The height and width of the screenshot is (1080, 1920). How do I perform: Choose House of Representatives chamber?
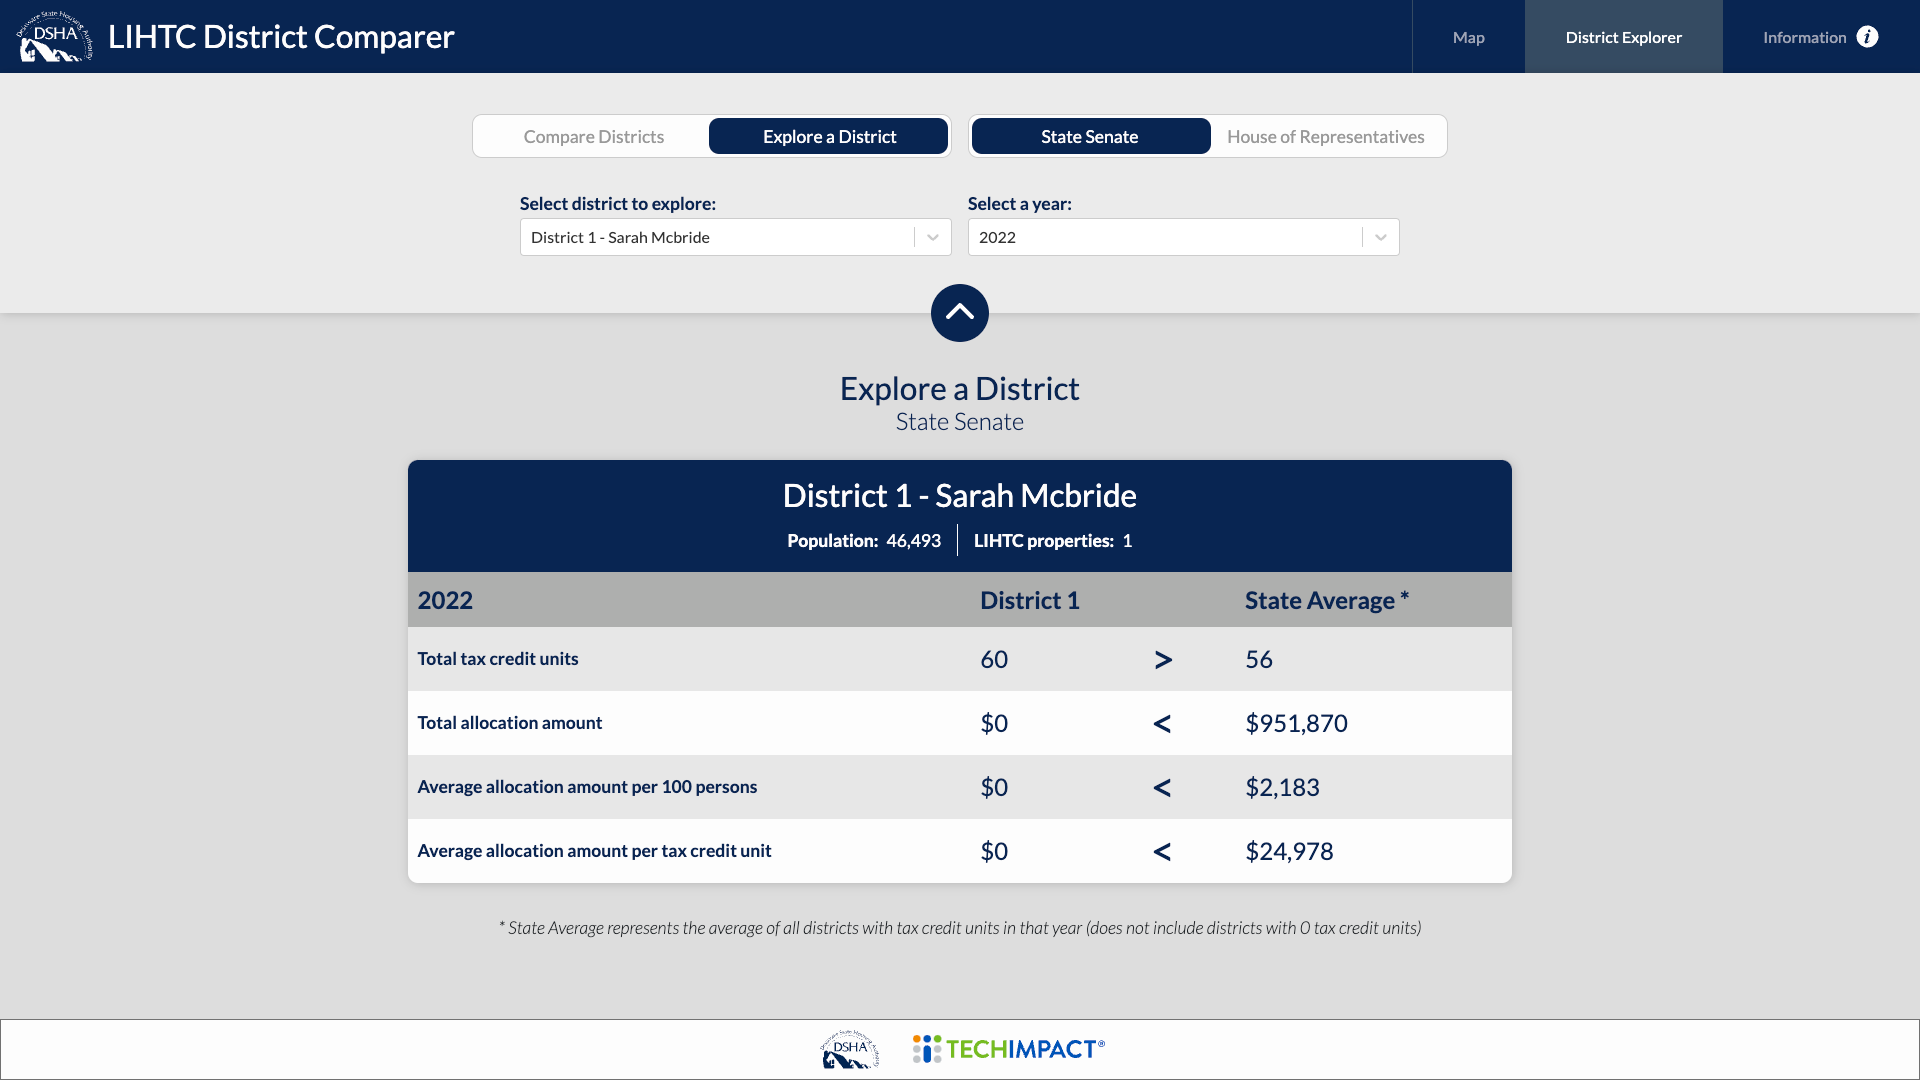1326,136
